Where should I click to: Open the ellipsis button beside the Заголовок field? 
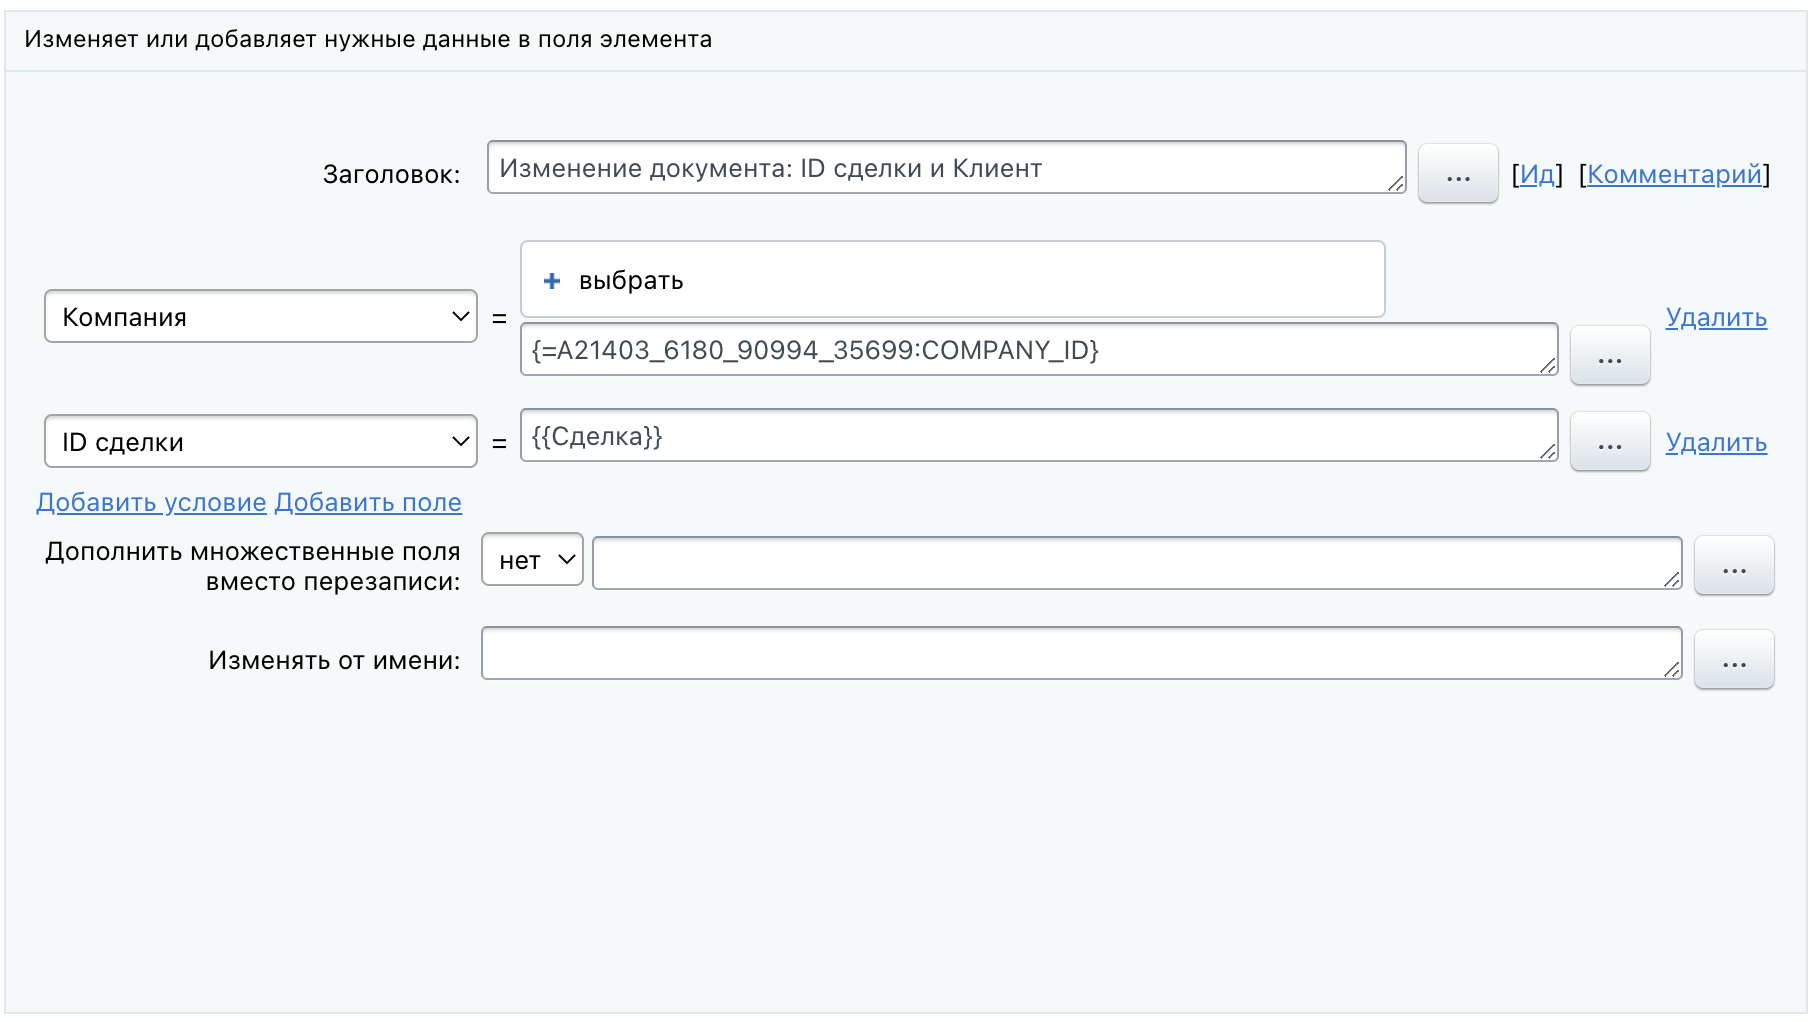point(1458,175)
